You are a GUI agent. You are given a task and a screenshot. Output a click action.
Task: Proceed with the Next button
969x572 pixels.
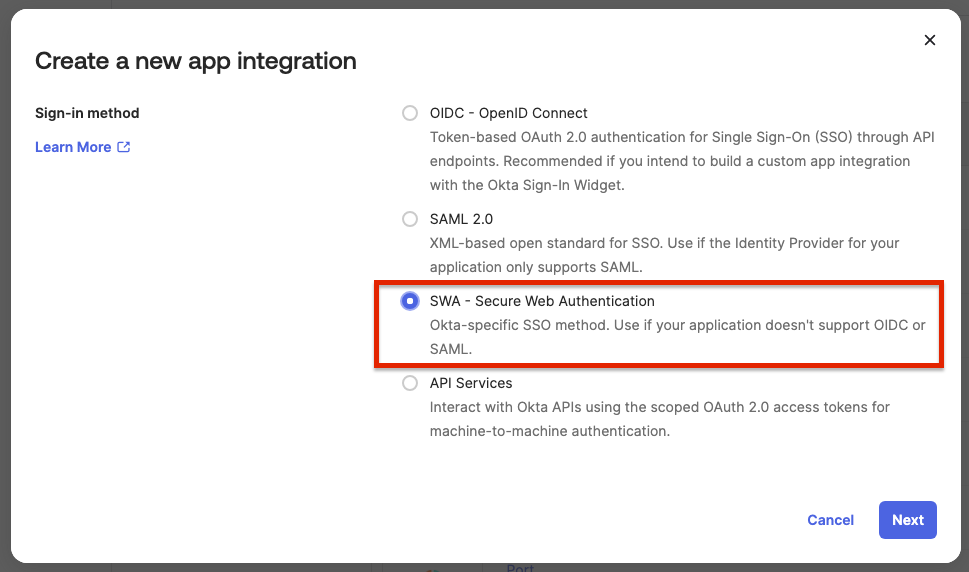pos(908,520)
